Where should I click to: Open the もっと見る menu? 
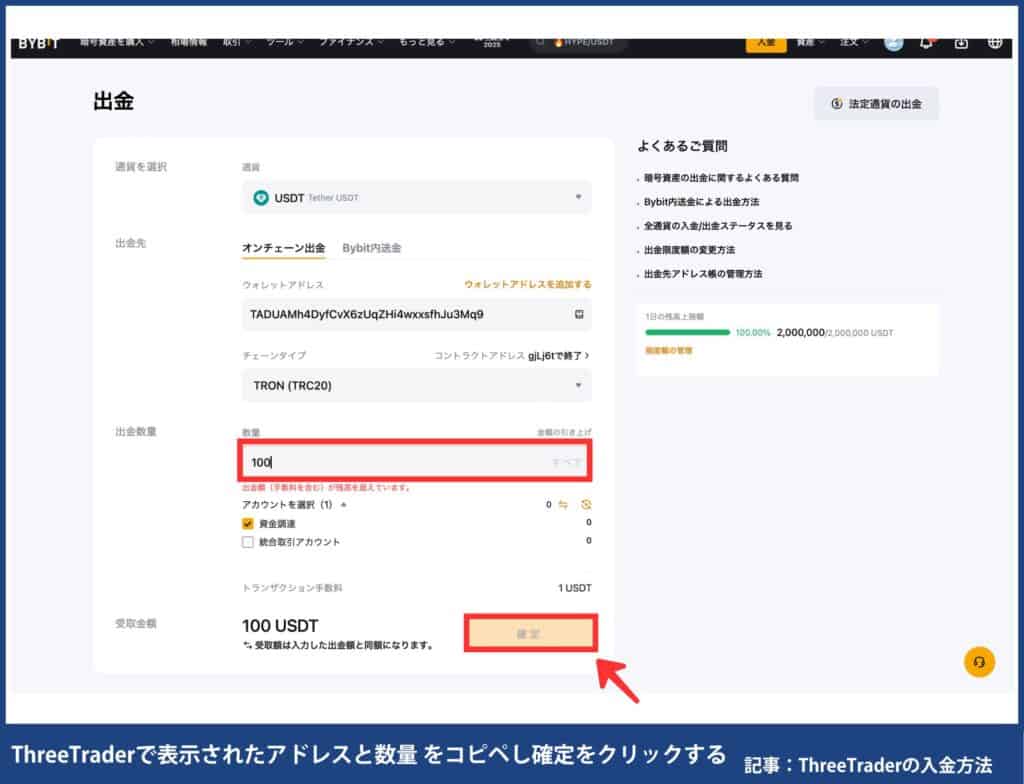[x=426, y=42]
